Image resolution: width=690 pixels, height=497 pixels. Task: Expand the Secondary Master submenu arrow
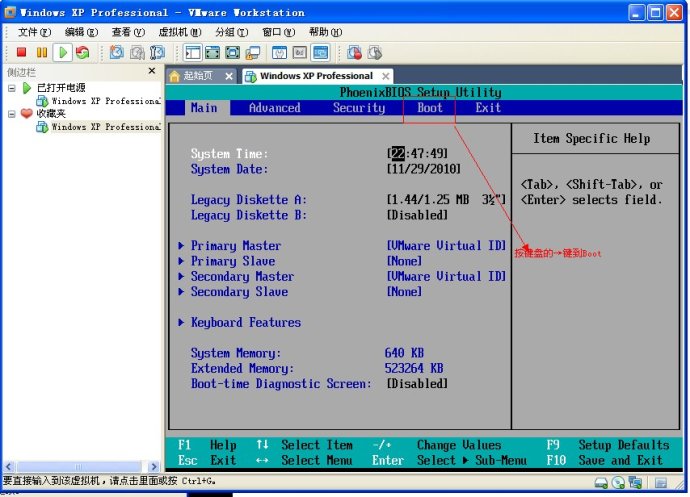pos(181,276)
